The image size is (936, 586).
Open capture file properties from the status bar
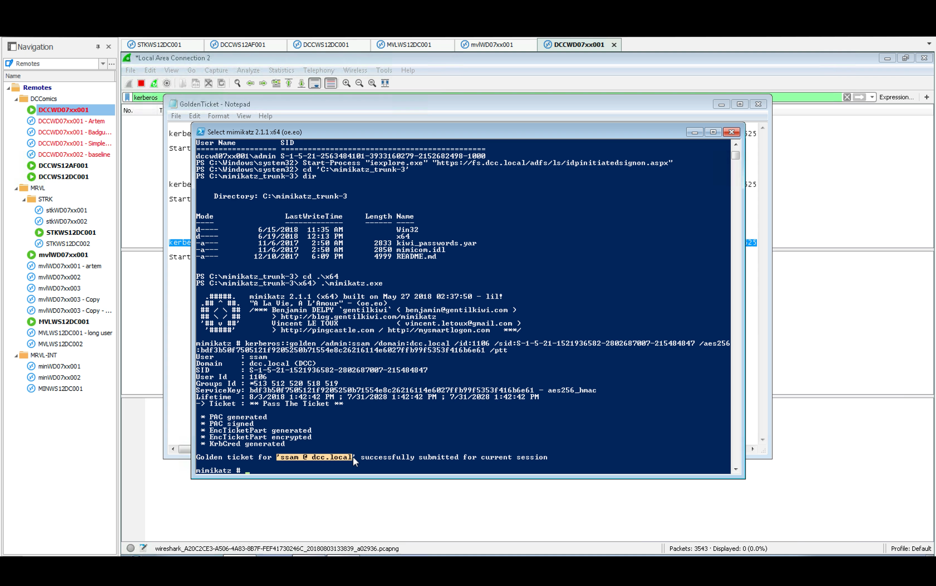tap(143, 548)
